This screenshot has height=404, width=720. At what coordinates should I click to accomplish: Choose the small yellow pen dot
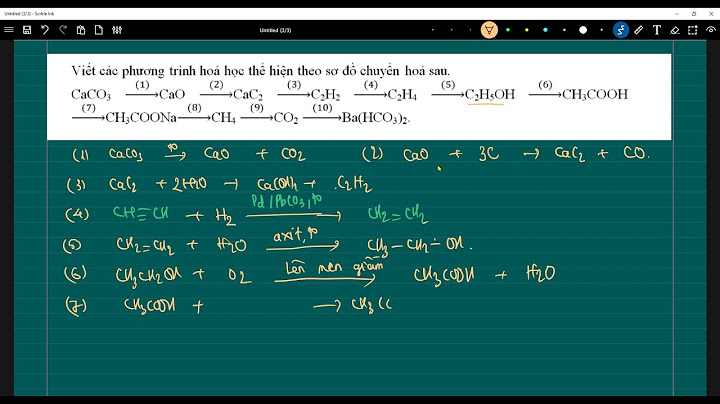point(602,30)
